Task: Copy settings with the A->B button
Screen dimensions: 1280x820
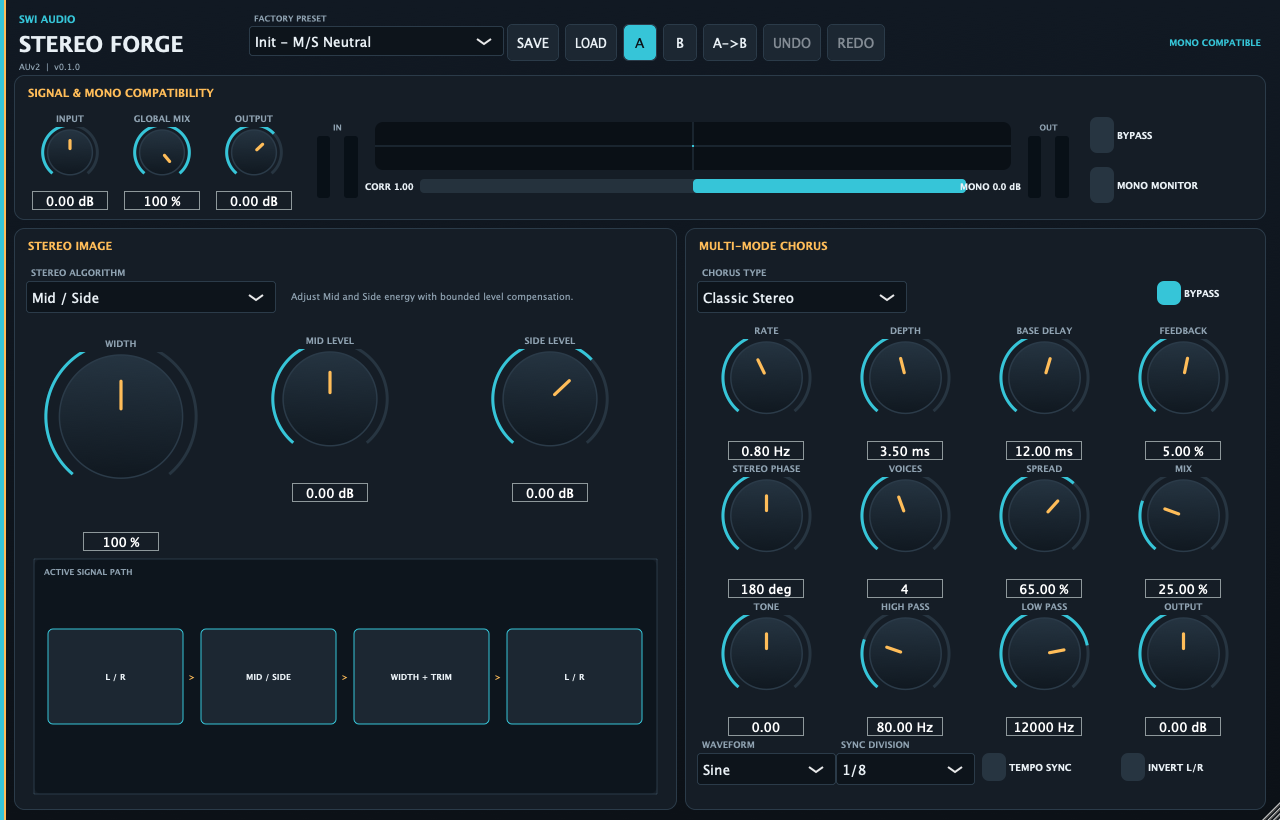Action: [x=730, y=43]
